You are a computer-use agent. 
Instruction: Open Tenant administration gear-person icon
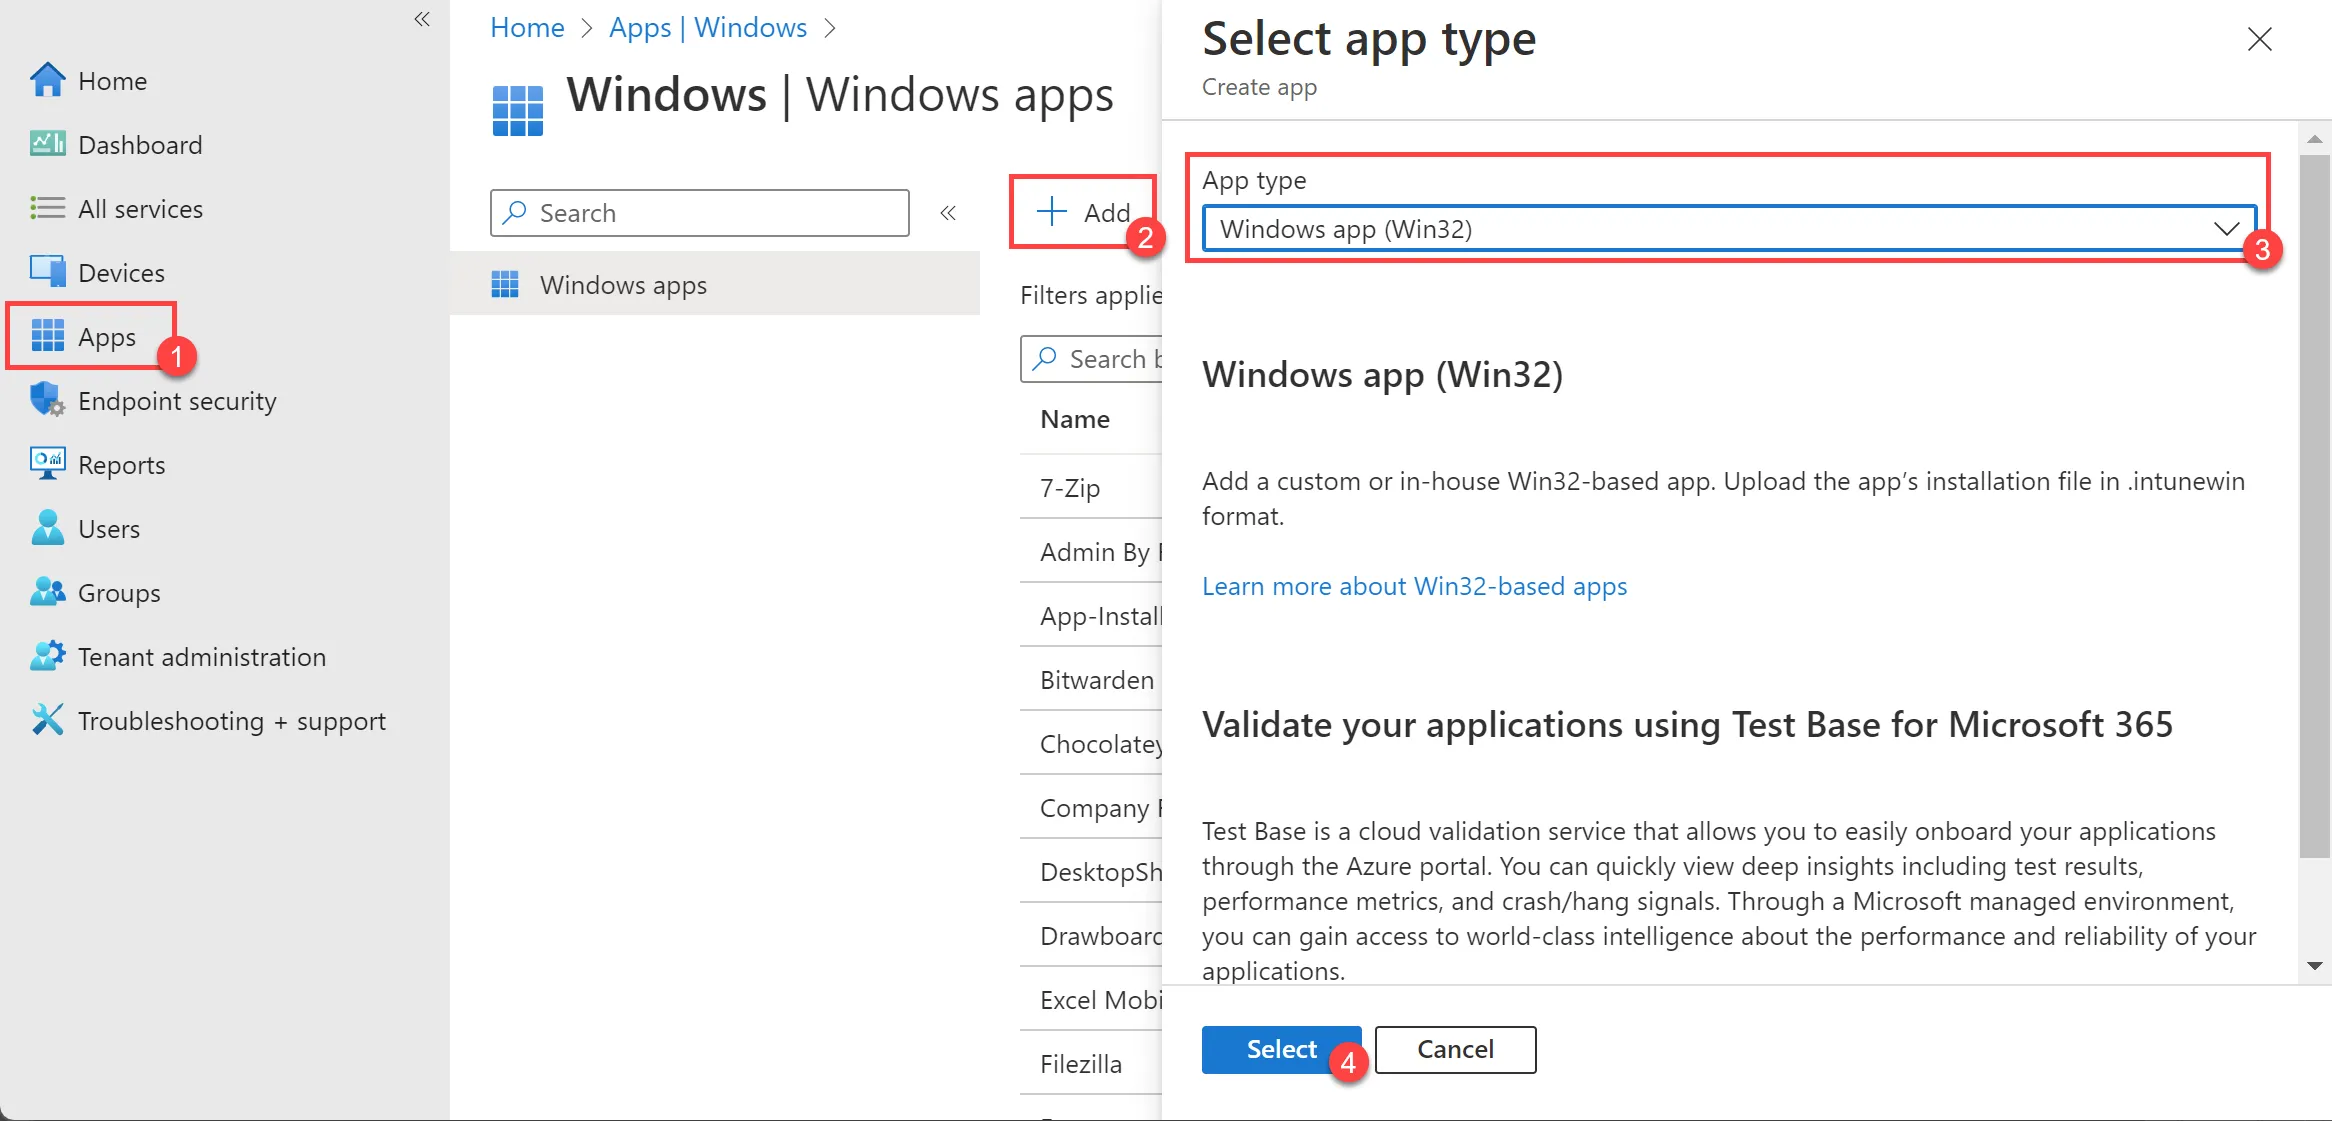point(47,656)
